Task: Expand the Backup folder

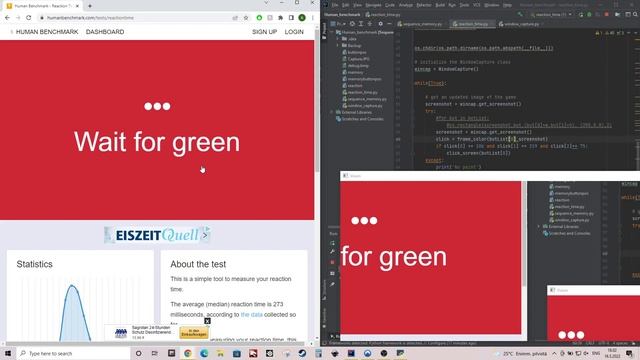Action: coord(338,46)
